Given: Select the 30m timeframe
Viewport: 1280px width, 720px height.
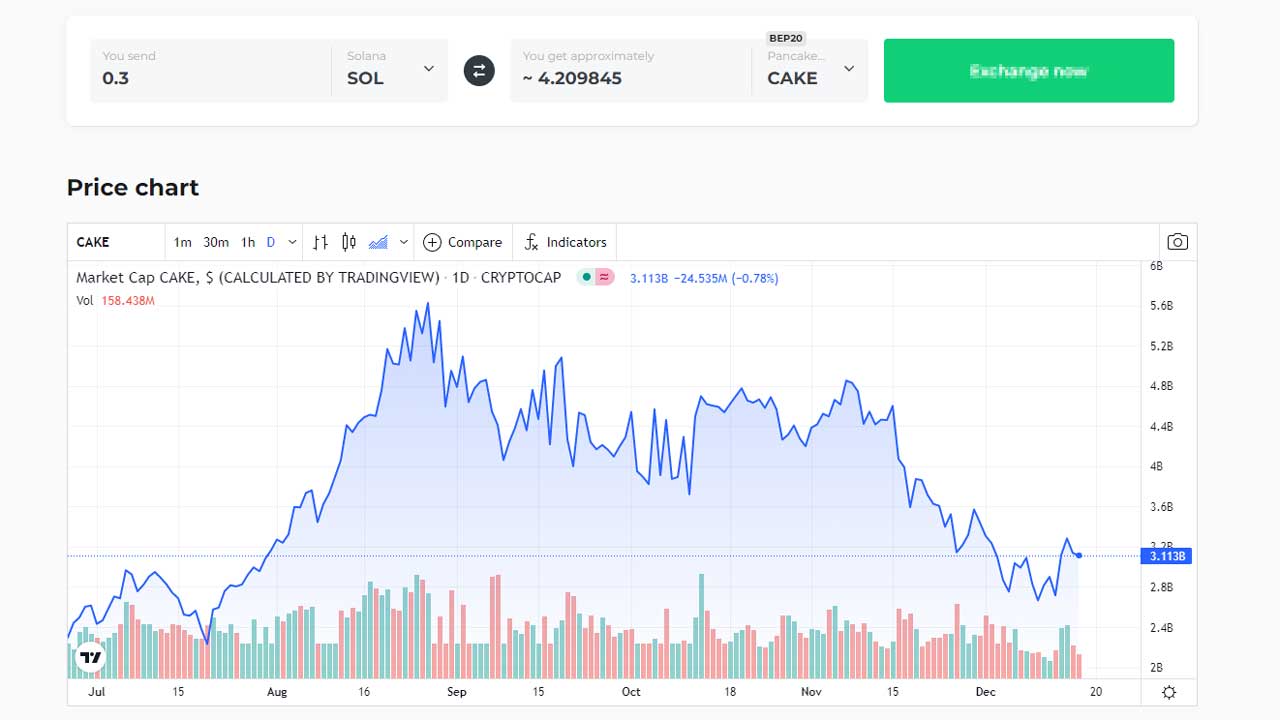Looking at the screenshot, I should (216, 242).
